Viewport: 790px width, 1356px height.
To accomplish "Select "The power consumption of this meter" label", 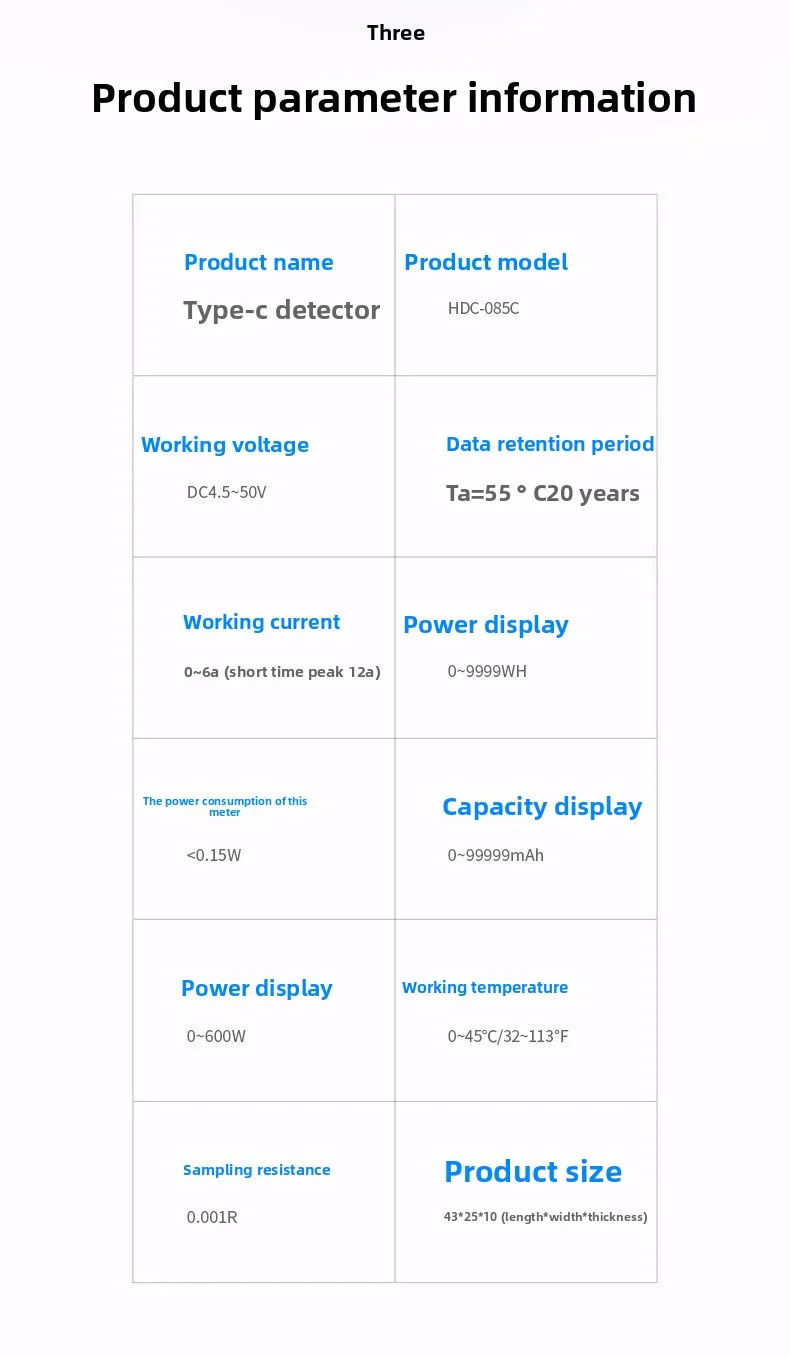I will [225, 806].
